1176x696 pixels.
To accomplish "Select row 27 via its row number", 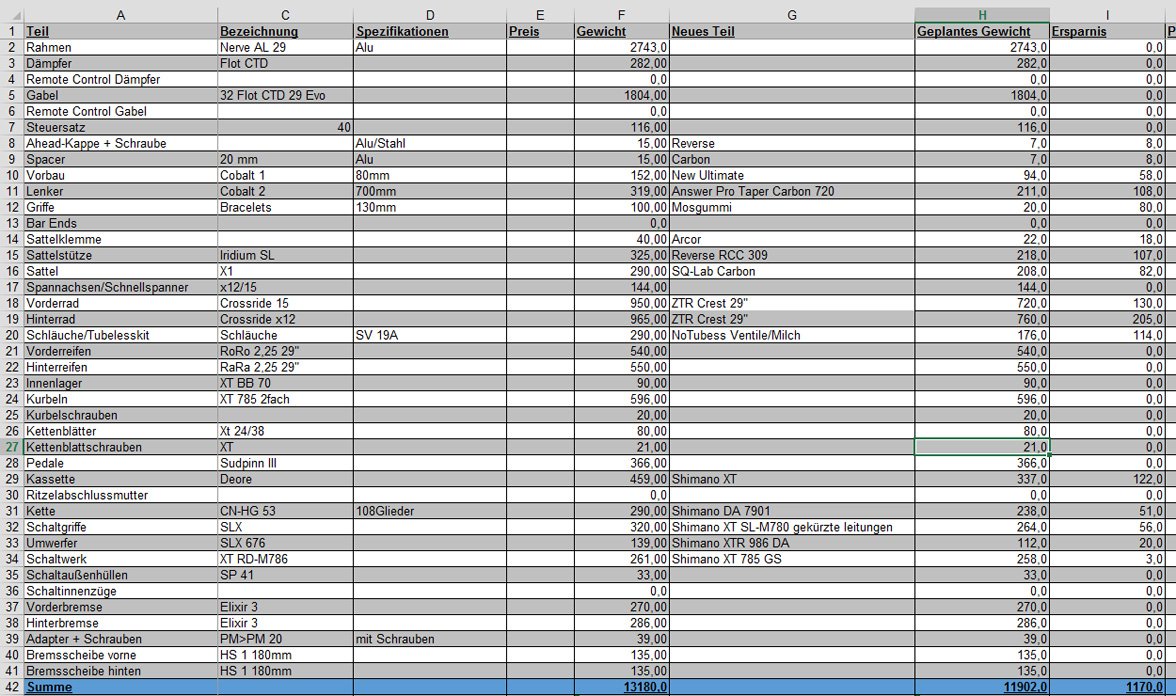I will pyautogui.click(x=12, y=447).
